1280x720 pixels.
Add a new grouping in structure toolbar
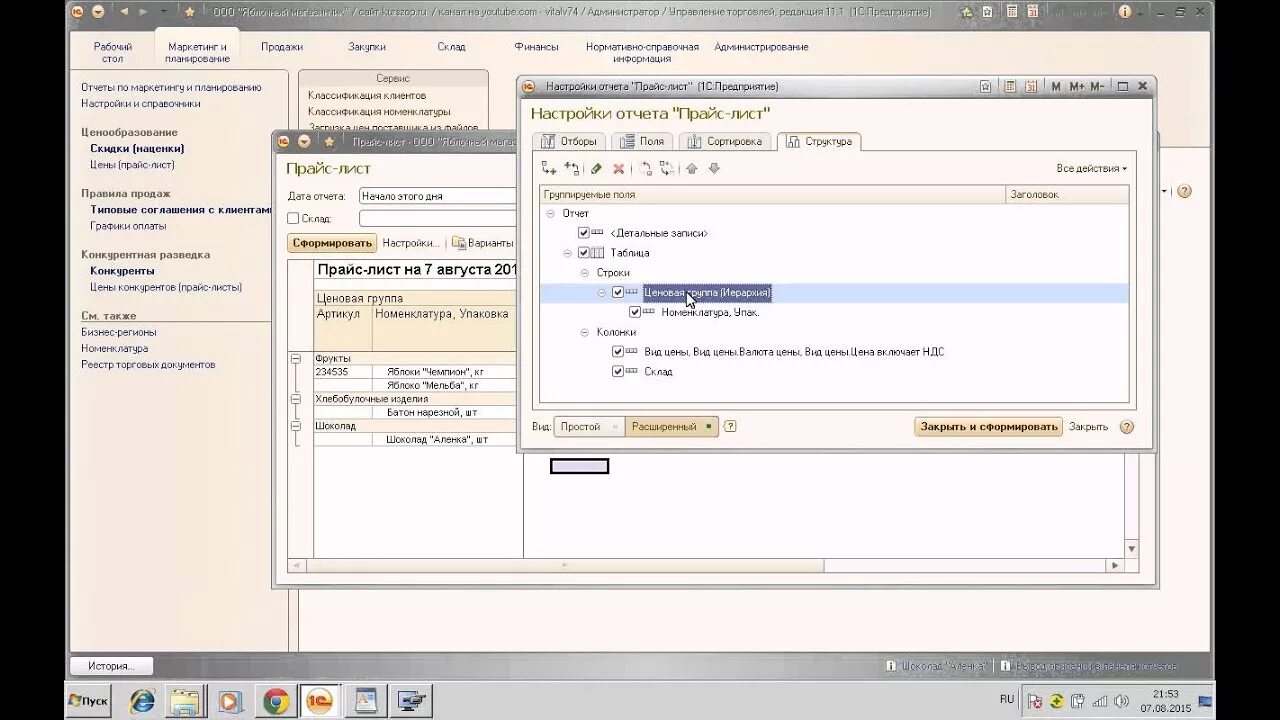[548, 169]
